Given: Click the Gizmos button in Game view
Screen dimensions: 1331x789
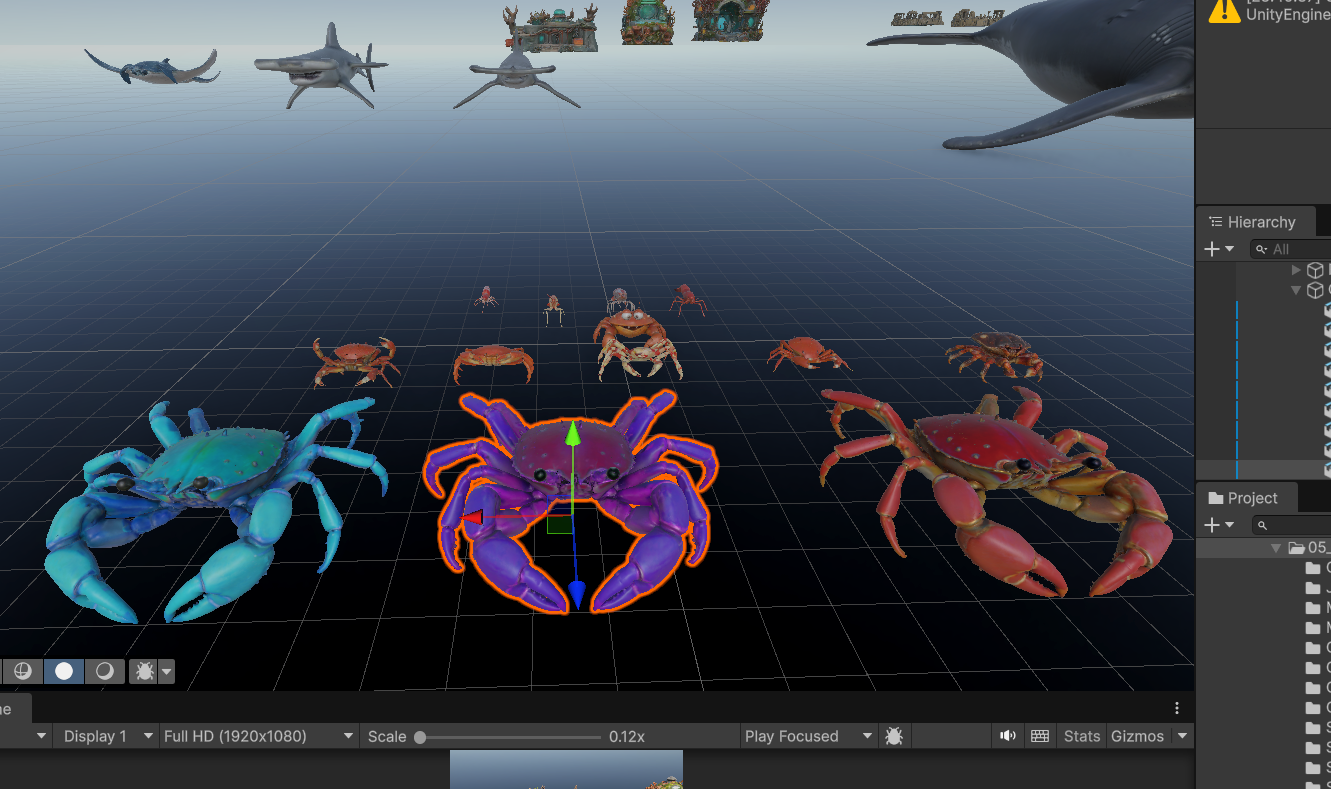Looking at the screenshot, I should click(x=1137, y=736).
